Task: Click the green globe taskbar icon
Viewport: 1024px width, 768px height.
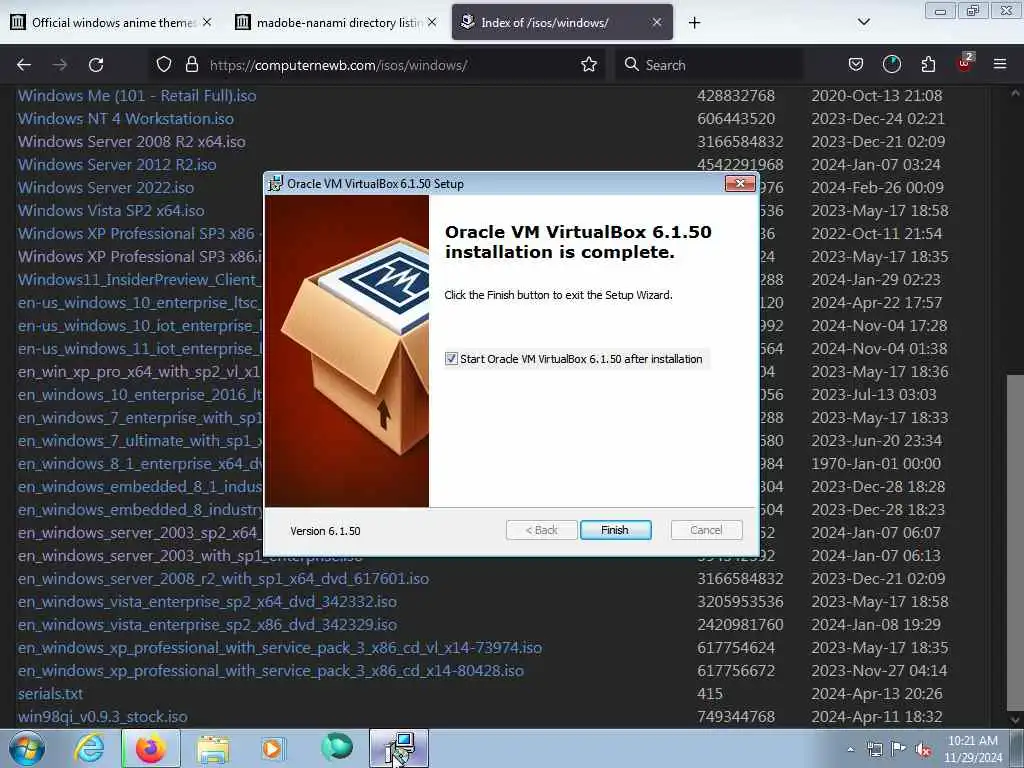Action: point(336,747)
